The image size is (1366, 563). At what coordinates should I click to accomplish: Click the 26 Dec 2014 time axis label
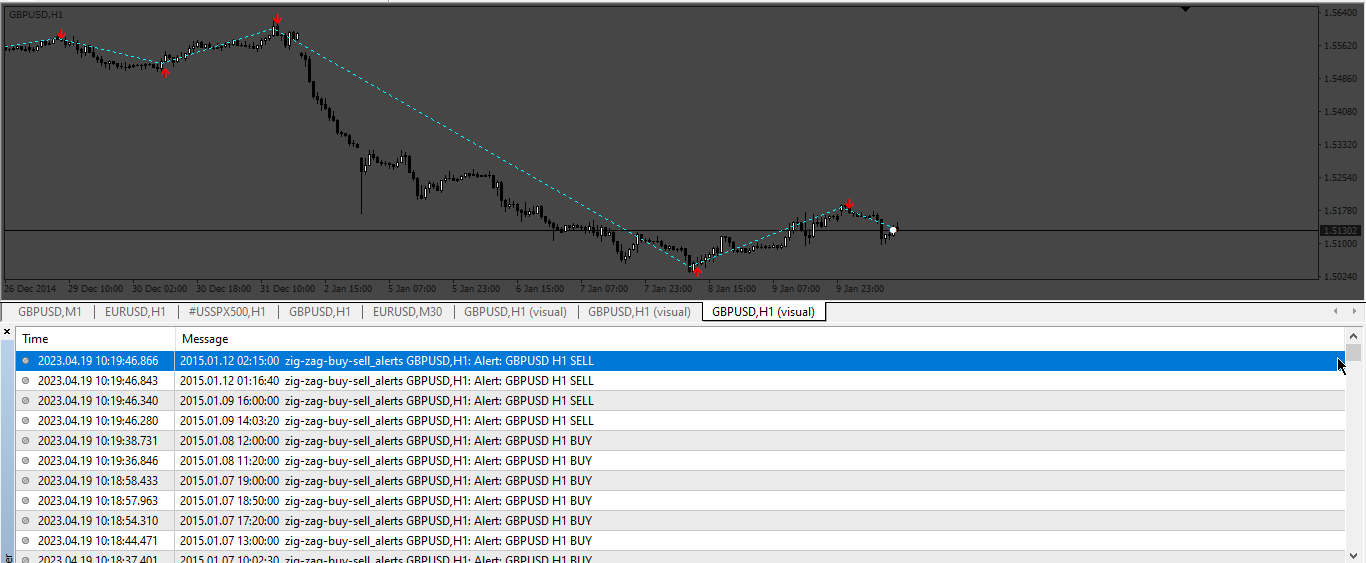[31, 288]
